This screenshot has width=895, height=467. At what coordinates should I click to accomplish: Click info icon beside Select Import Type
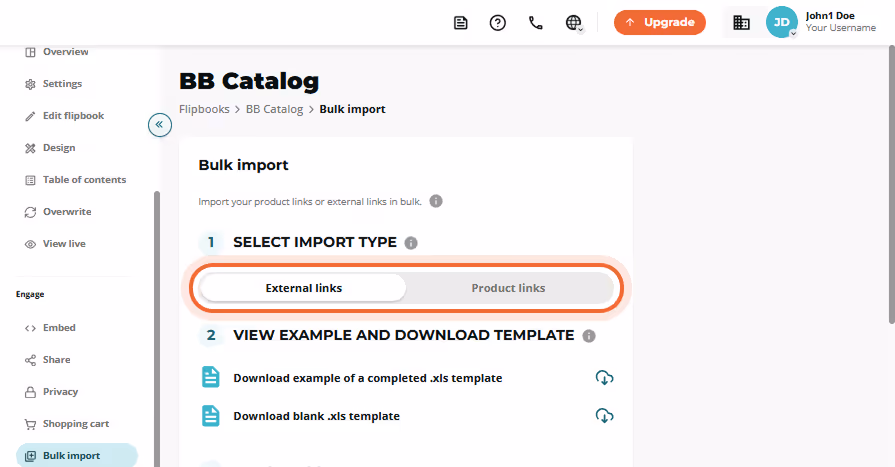coord(411,243)
